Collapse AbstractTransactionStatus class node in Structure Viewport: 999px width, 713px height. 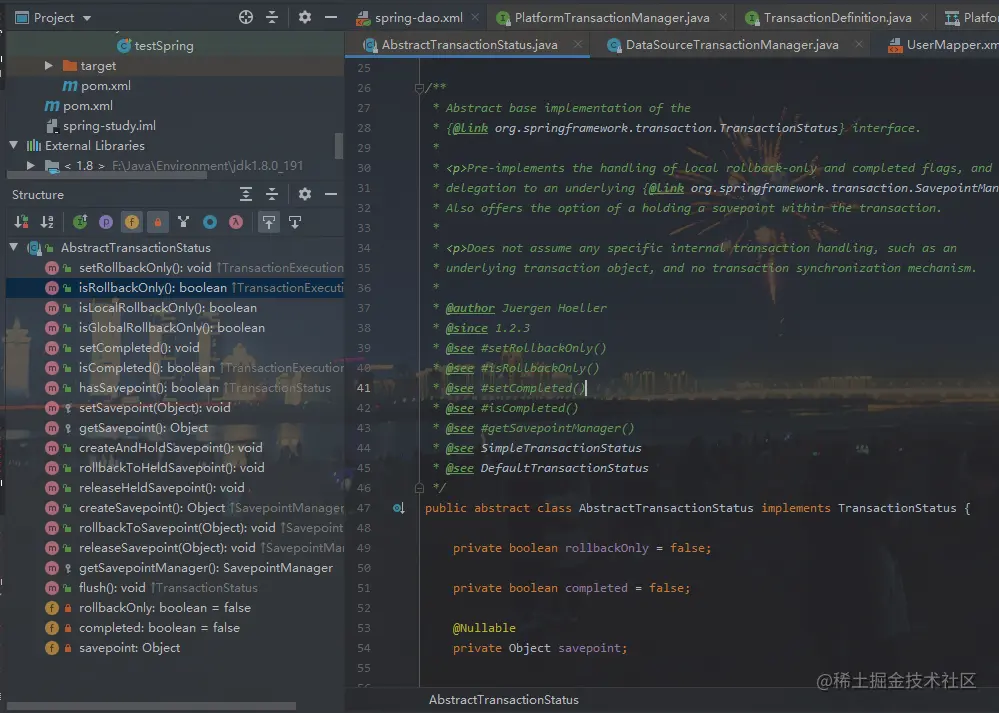(13, 247)
